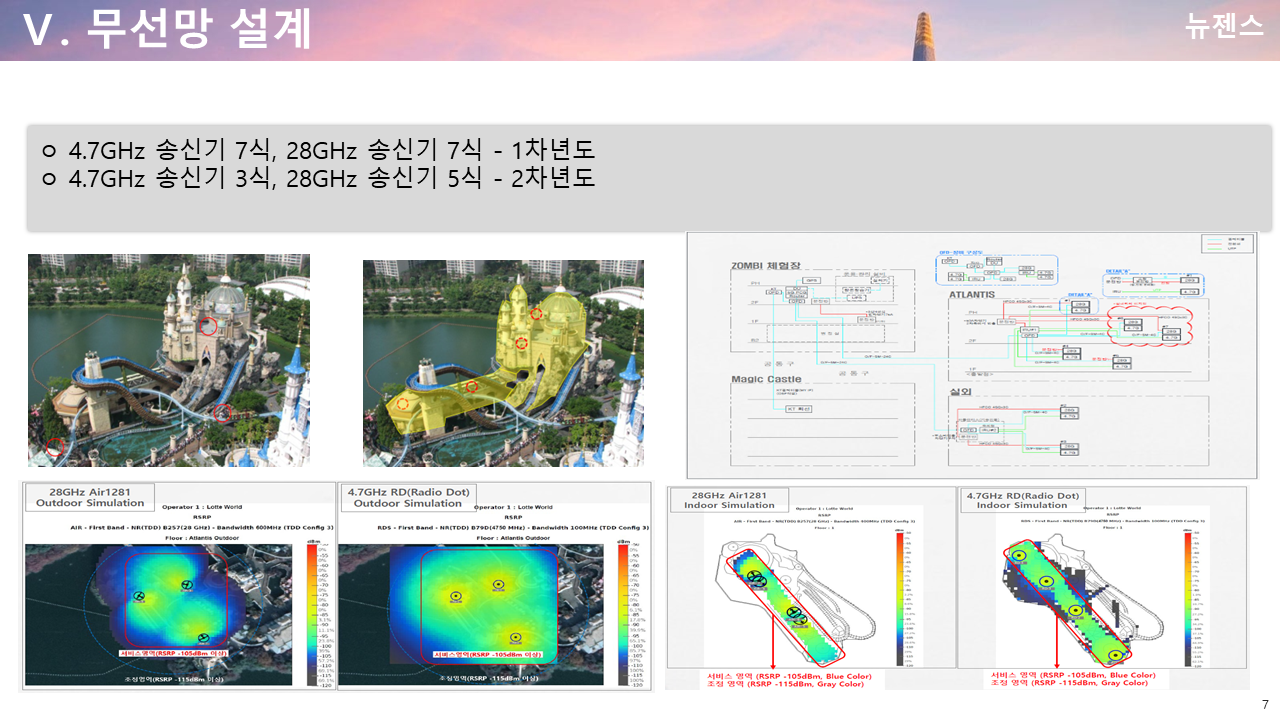Click the red circle marker on castle tower in unhighlighted photo

click(207, 325)
